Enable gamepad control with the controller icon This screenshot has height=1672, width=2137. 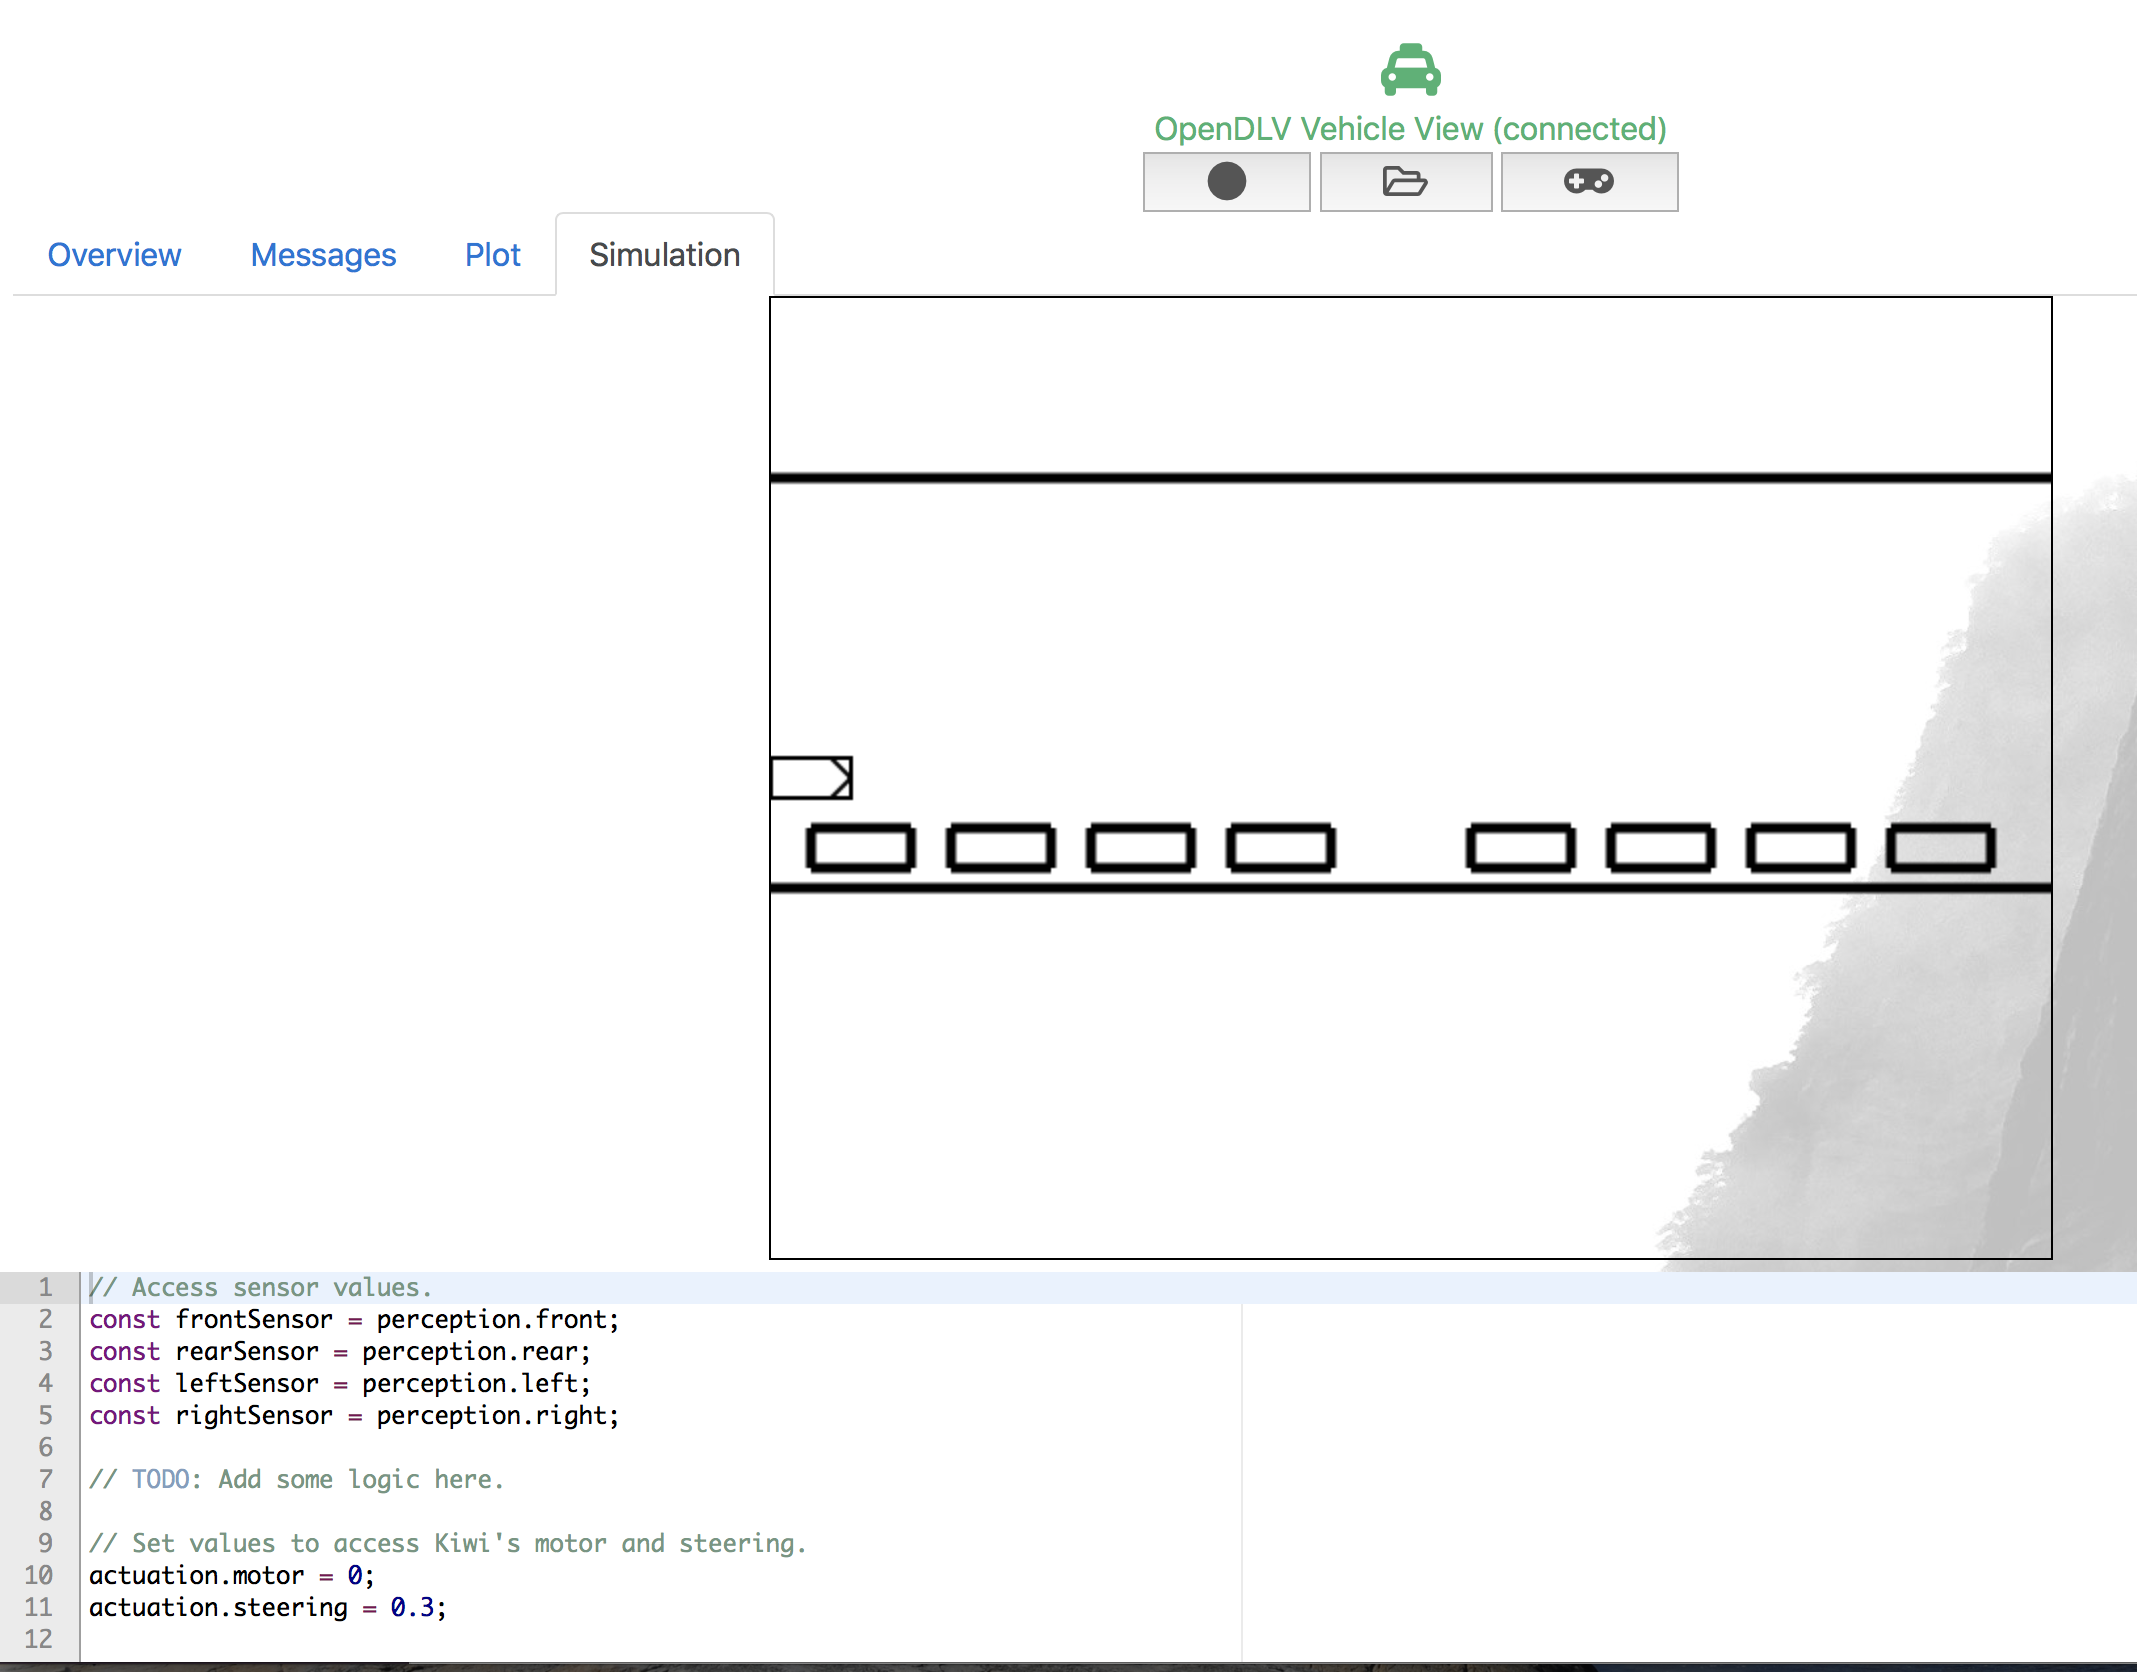[1588, 182]
